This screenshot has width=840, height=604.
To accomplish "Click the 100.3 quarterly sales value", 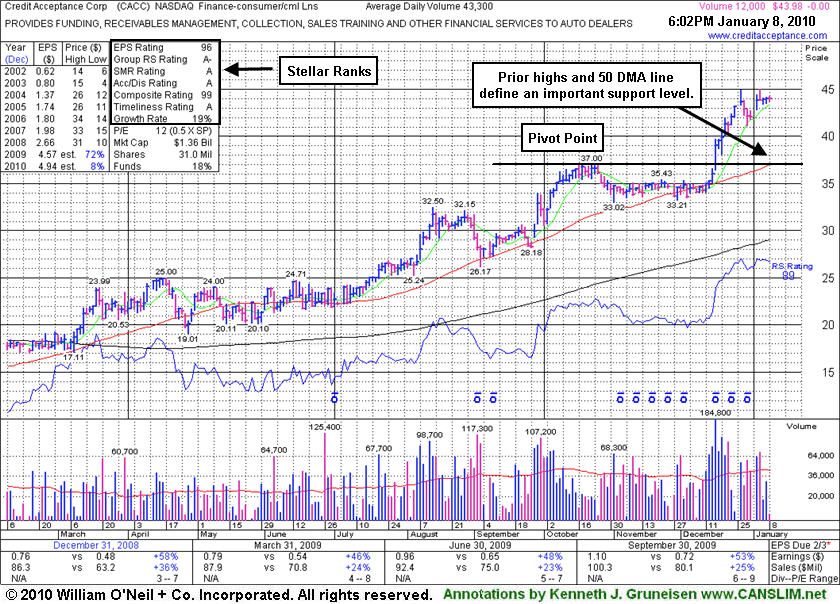I will pos(599,567).
